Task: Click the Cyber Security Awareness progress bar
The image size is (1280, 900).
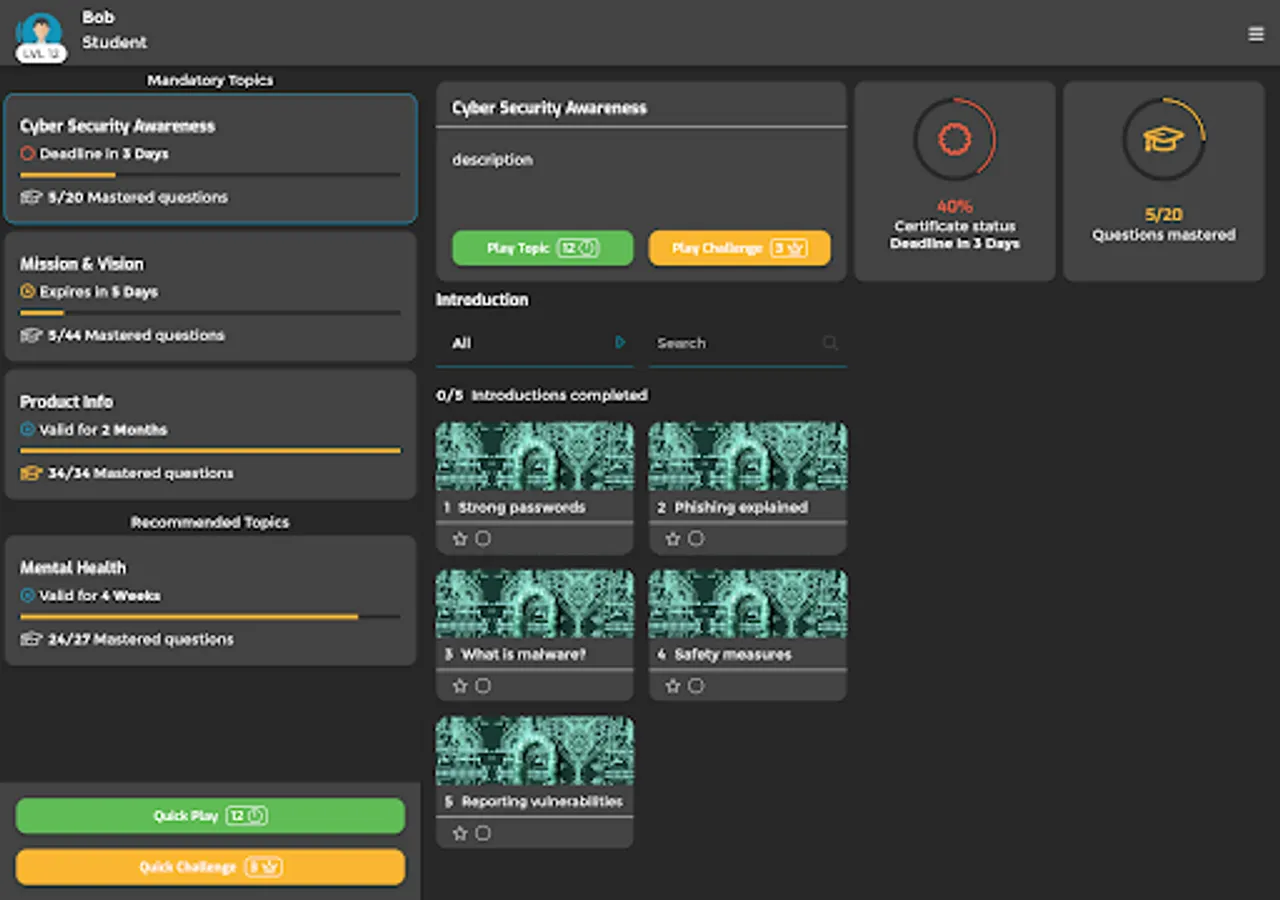Action: pos(210,176)
